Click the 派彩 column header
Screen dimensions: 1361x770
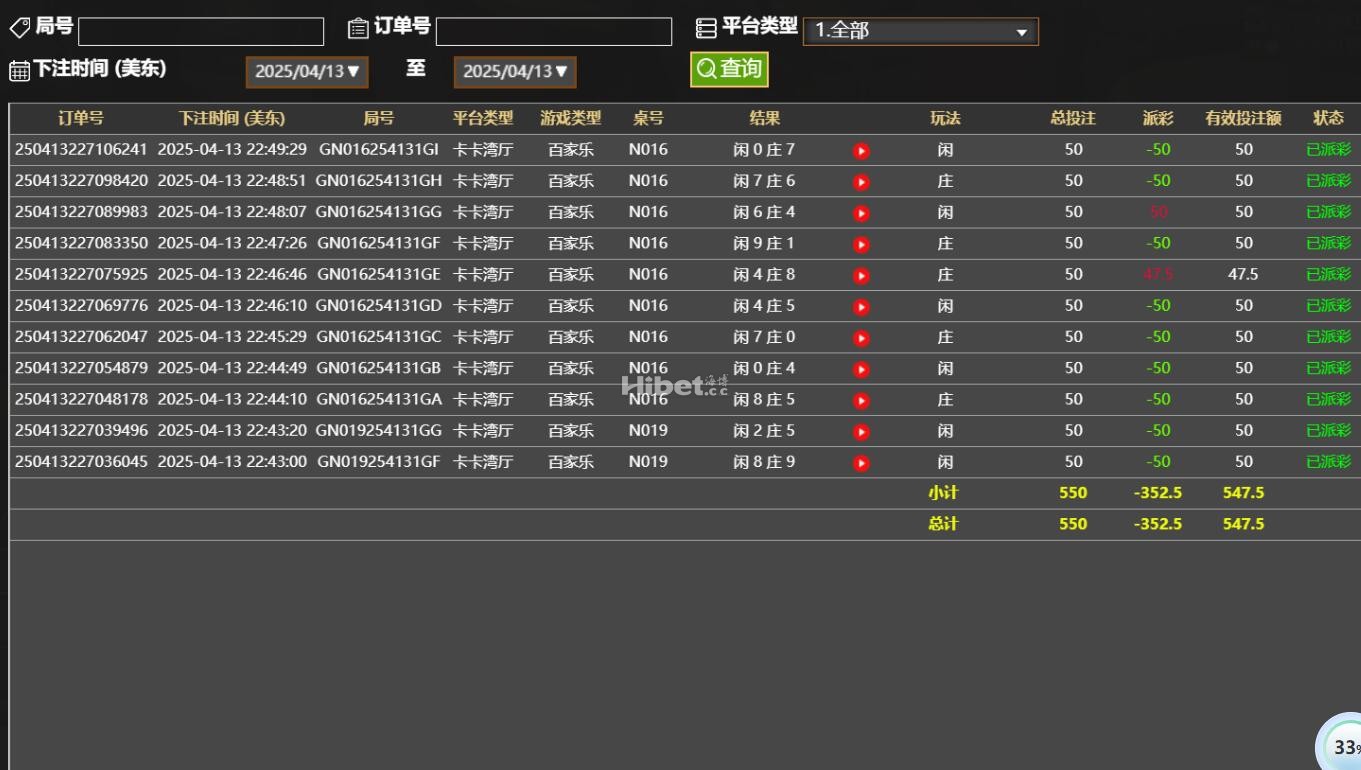(1158, 118)
